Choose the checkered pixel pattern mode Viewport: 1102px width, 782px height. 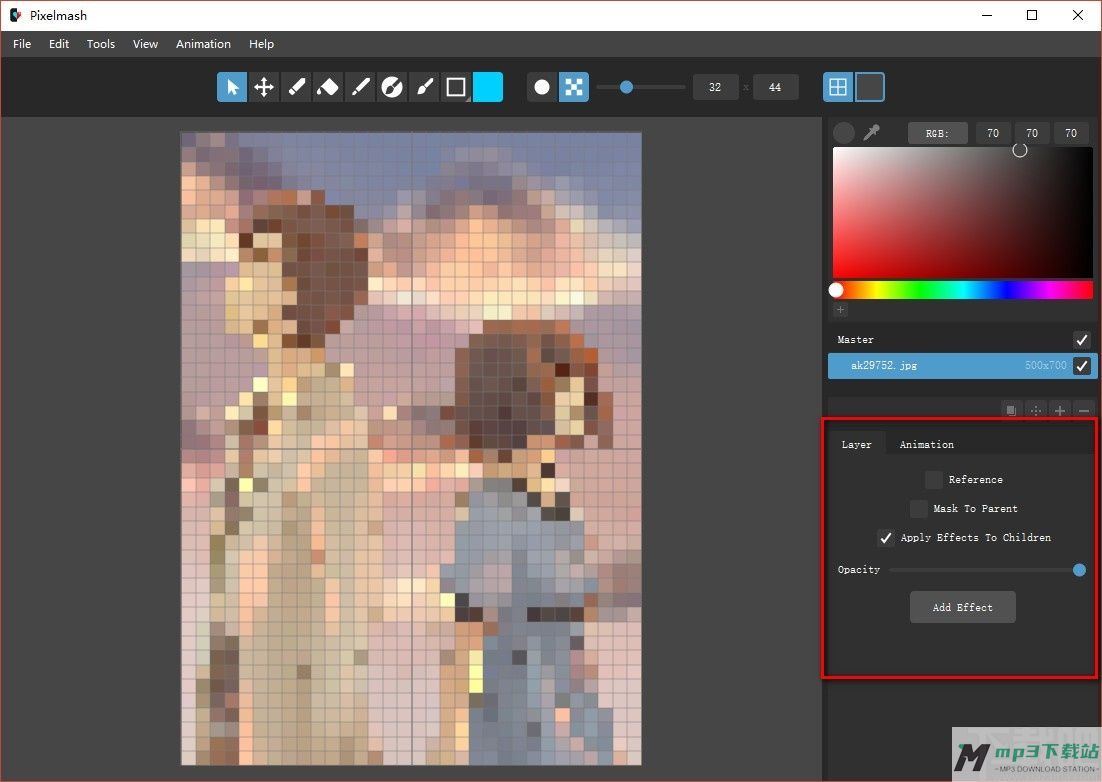(x=573, y=87)
